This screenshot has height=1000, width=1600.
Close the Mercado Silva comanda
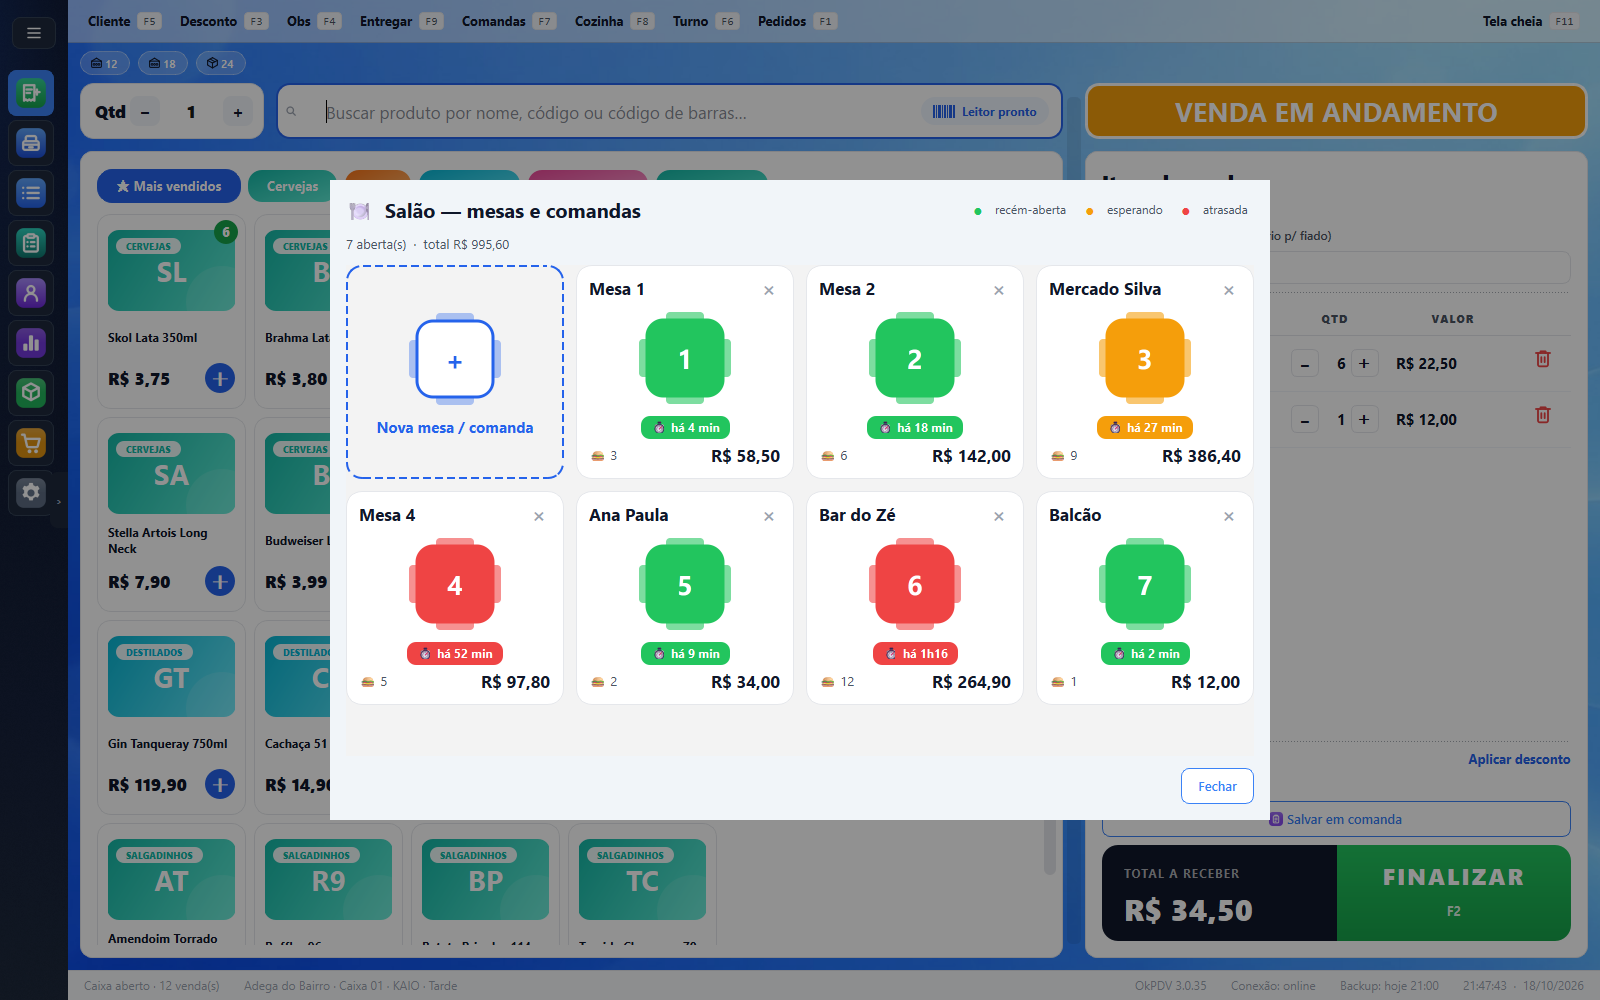coord(1229,290)
